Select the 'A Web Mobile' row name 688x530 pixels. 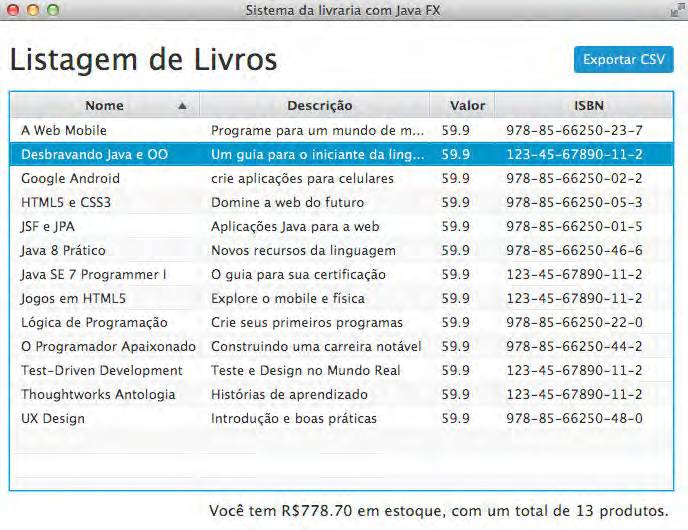pyautogui.click(x=64, y=130)
